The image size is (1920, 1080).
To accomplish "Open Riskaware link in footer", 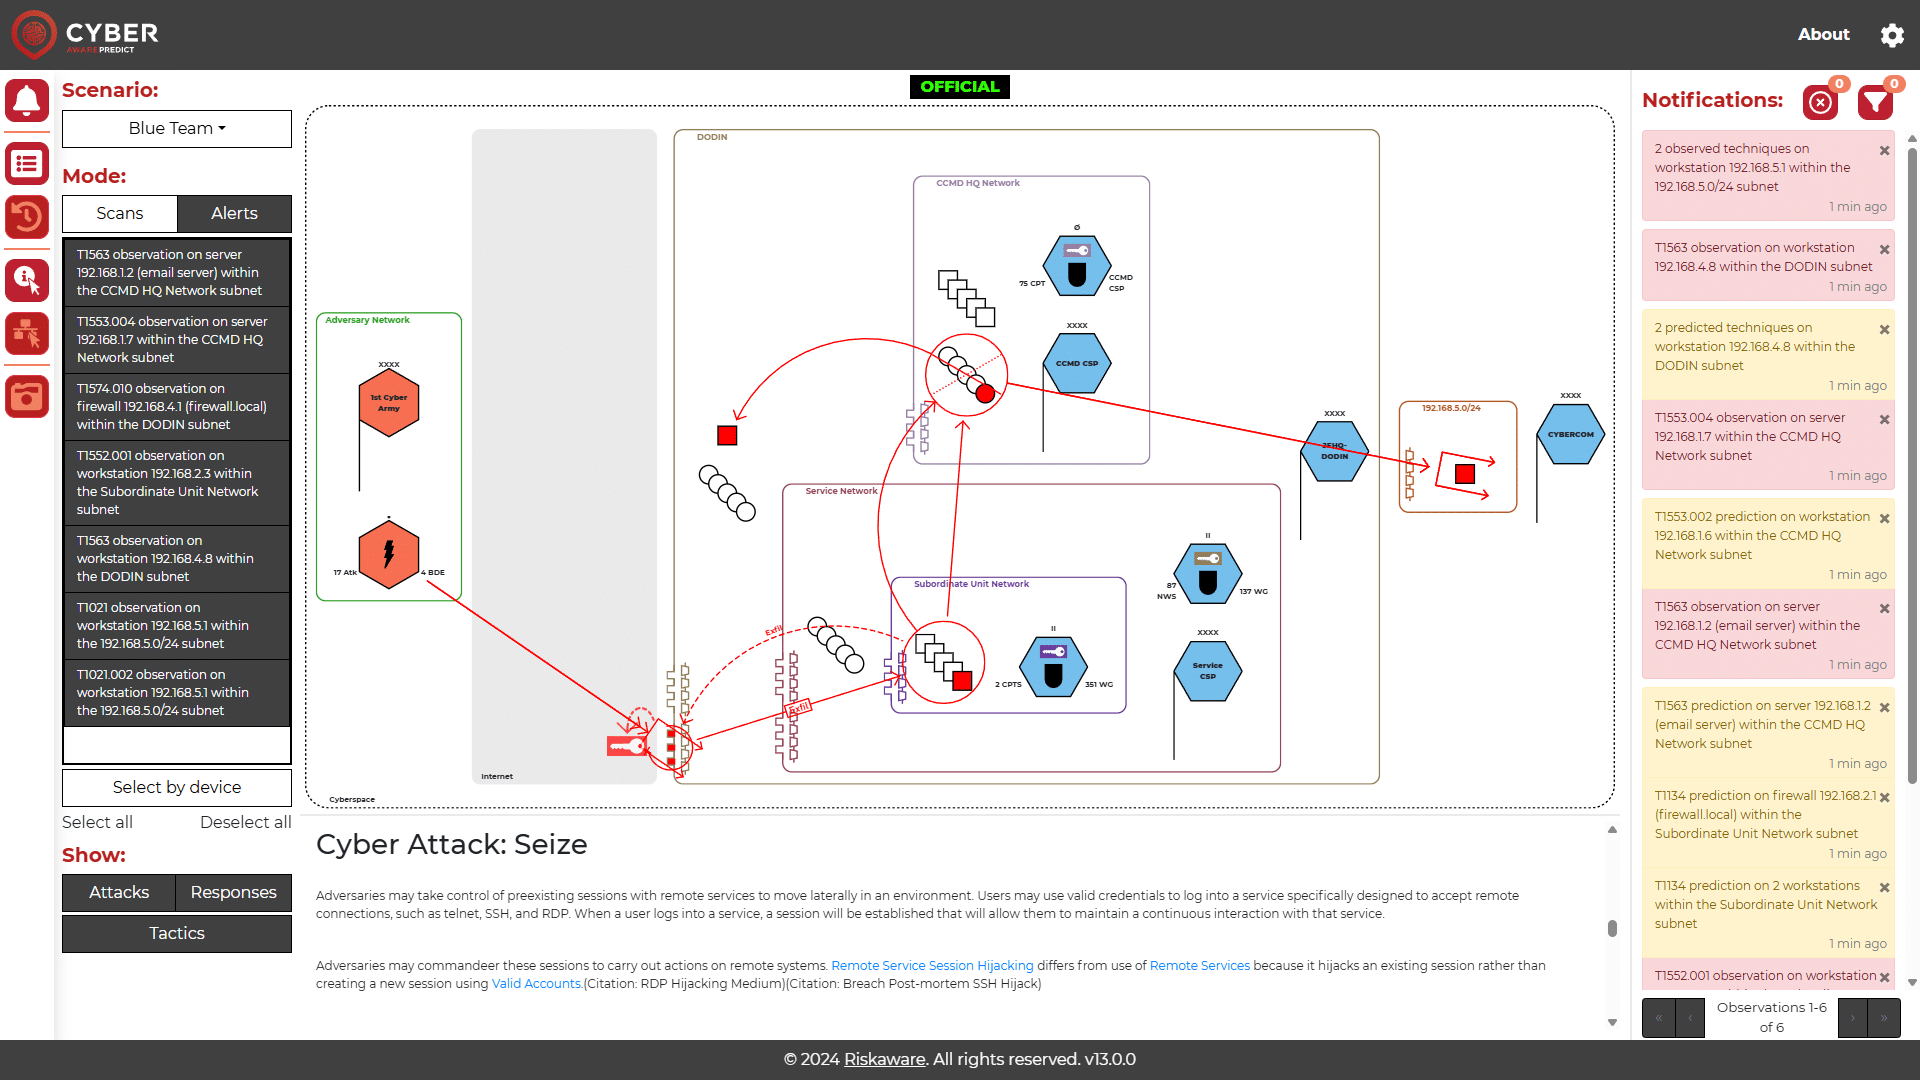I will point(884,1059).
